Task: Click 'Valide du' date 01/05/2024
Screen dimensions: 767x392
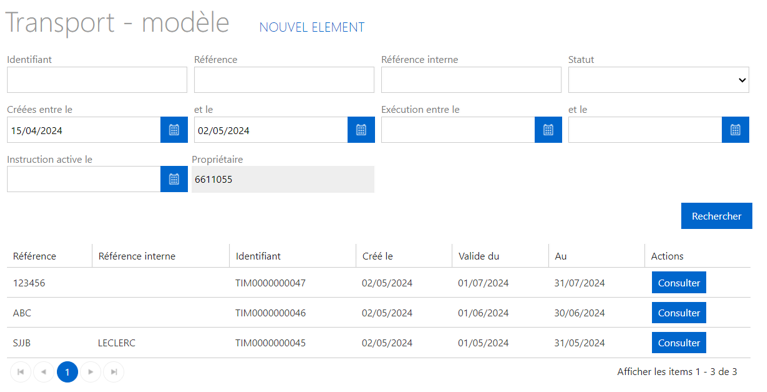Action: [483, 343]
